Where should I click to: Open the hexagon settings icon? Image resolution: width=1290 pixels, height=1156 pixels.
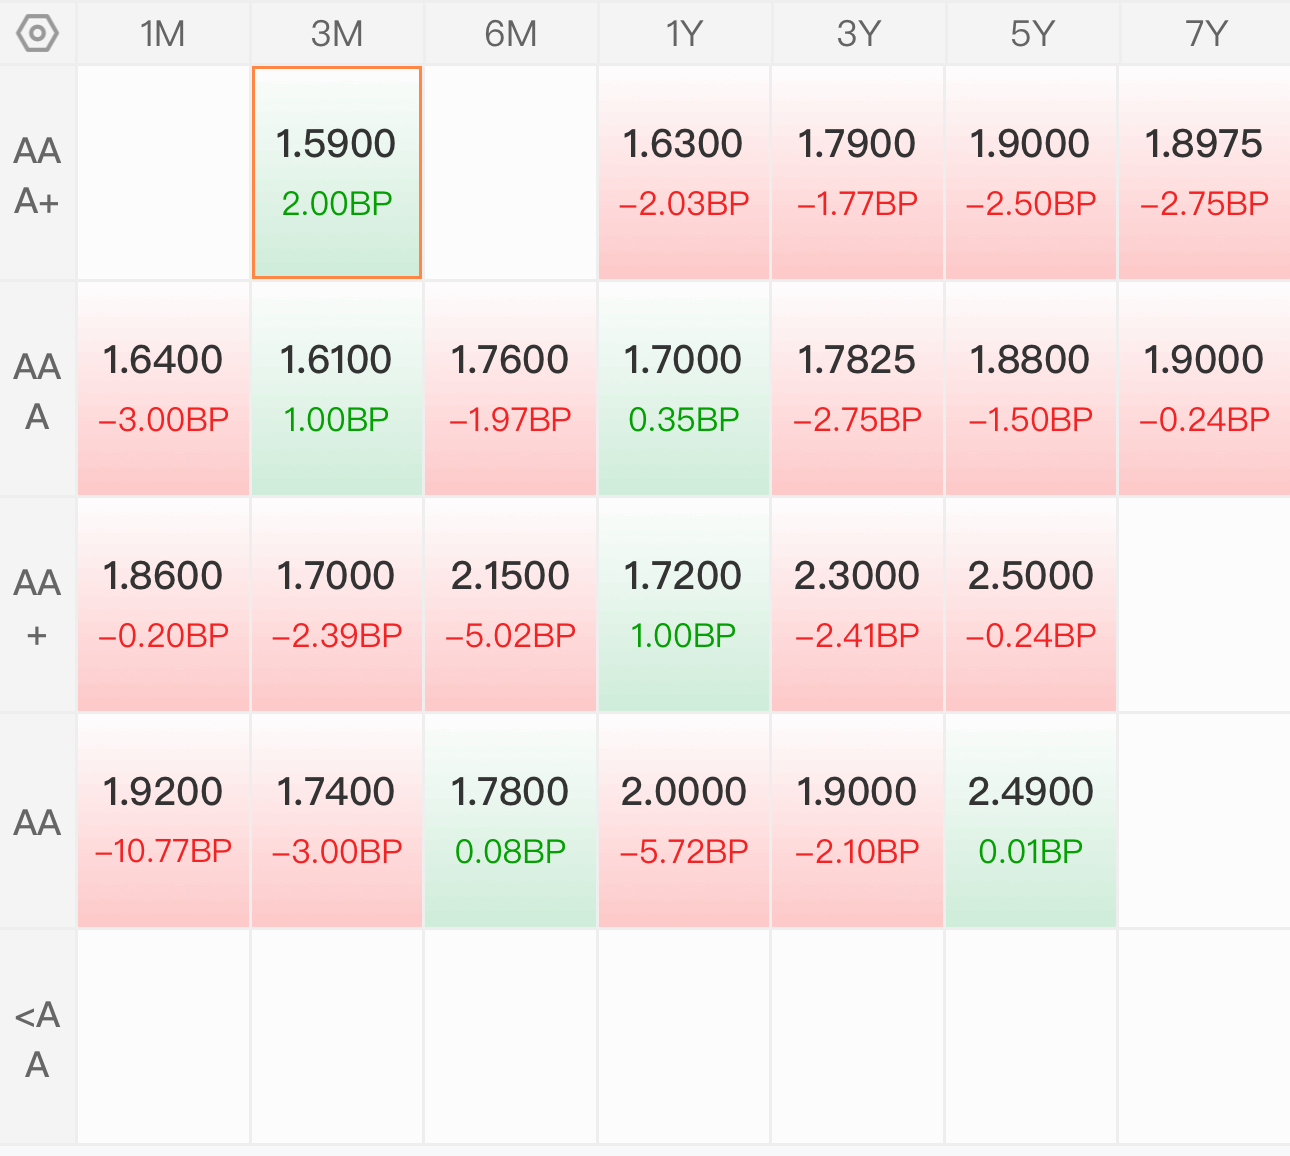(x=38, y=33)
